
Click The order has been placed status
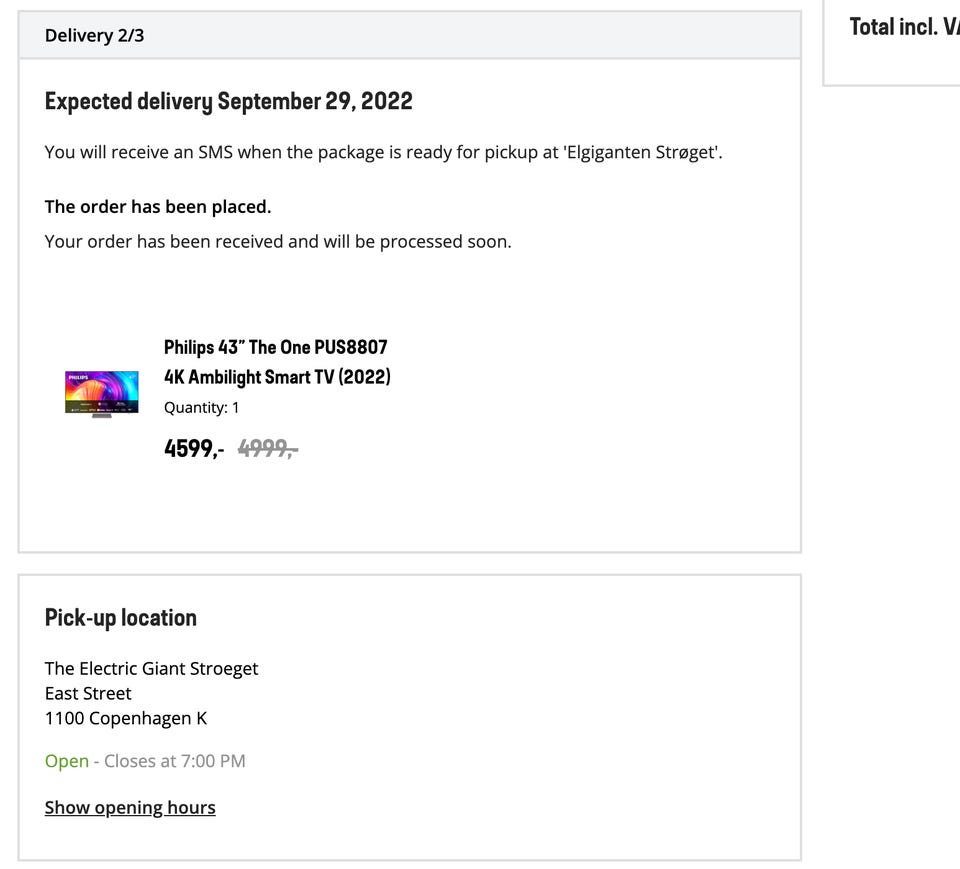158,207
